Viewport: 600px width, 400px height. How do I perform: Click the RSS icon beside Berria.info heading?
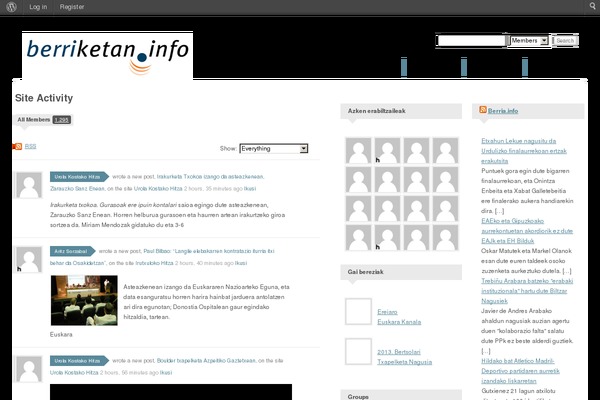(x=483, y=110)
